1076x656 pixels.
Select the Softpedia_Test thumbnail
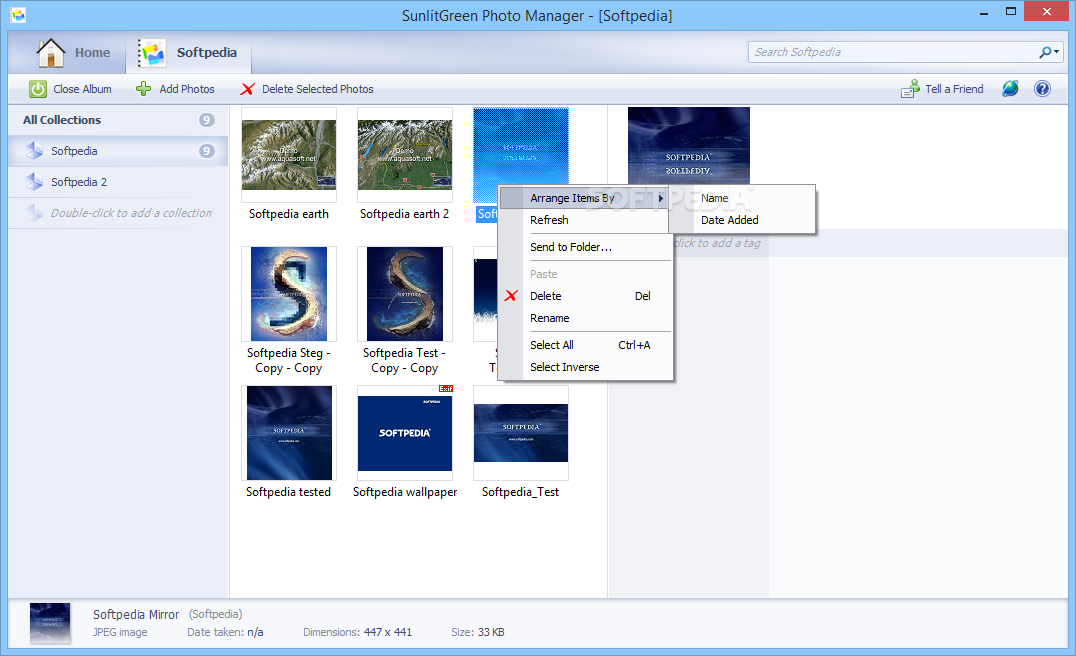[x=521, y=433]
